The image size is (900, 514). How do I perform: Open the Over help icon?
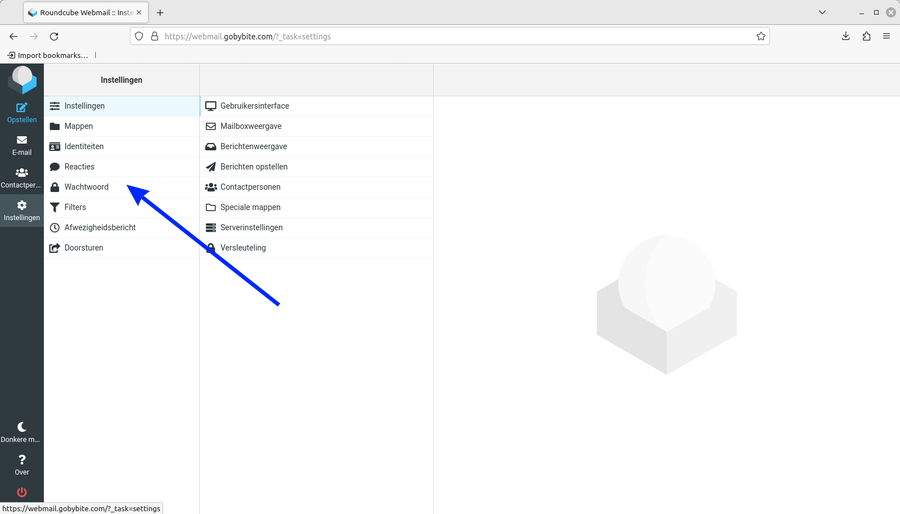[x=21, y=461]
